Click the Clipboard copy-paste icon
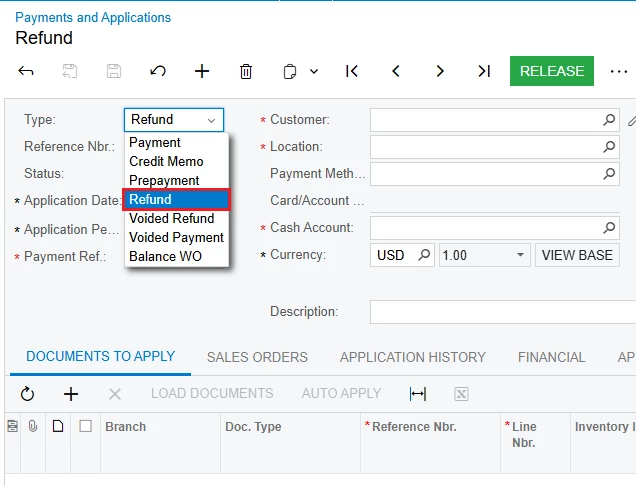The width and height of the screenshot is (636, 486). point(290,71)
